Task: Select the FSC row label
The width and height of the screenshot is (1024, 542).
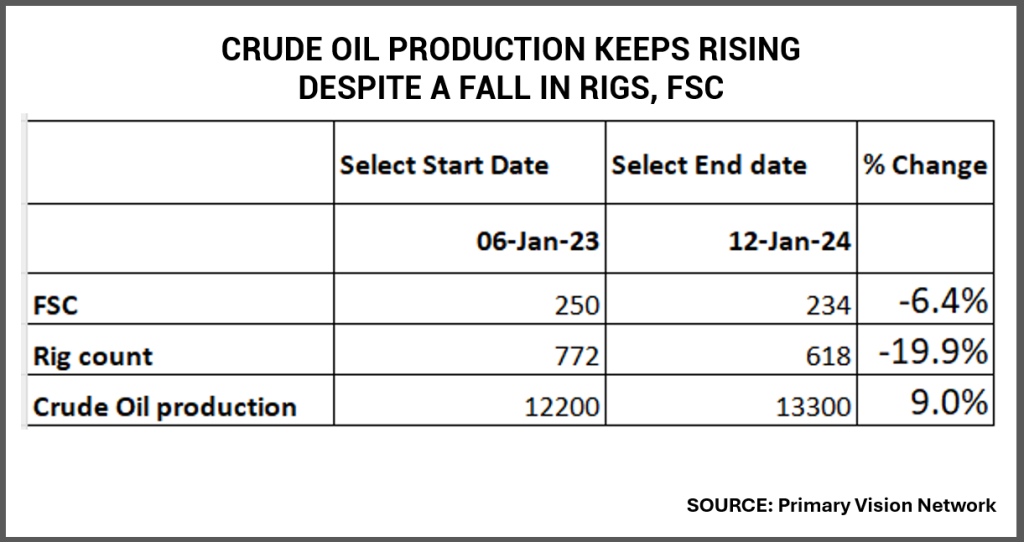Action: (57, 305)
